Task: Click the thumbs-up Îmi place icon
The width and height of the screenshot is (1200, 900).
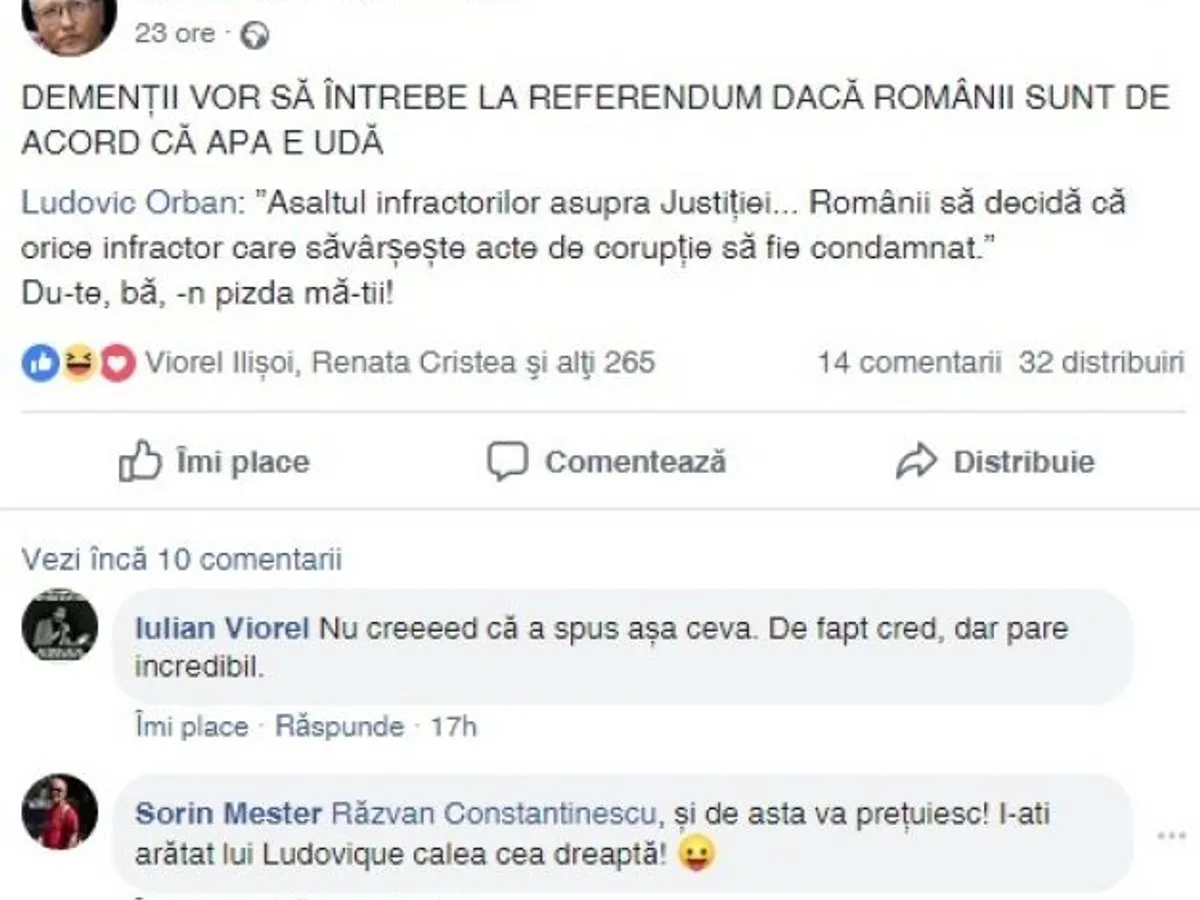Action: [x=139, y=461]
